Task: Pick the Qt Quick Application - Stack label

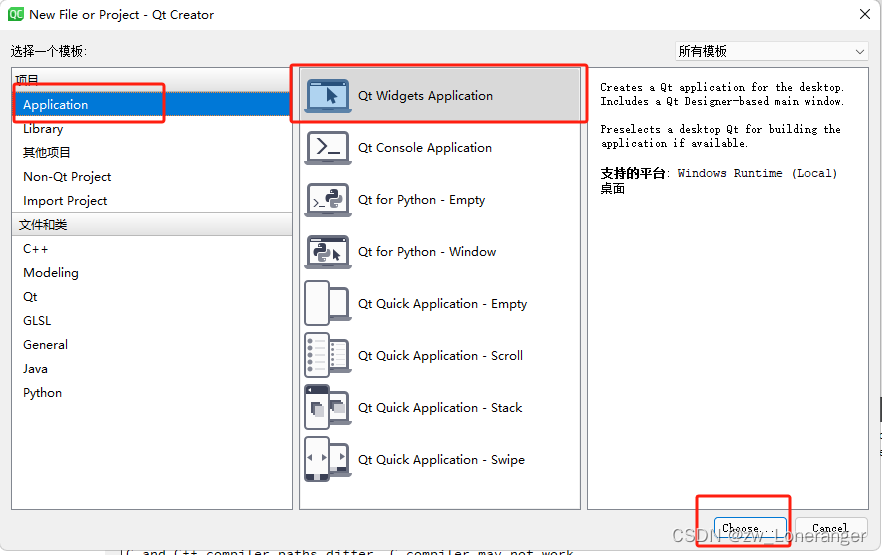Action: (x=440, y=408)
